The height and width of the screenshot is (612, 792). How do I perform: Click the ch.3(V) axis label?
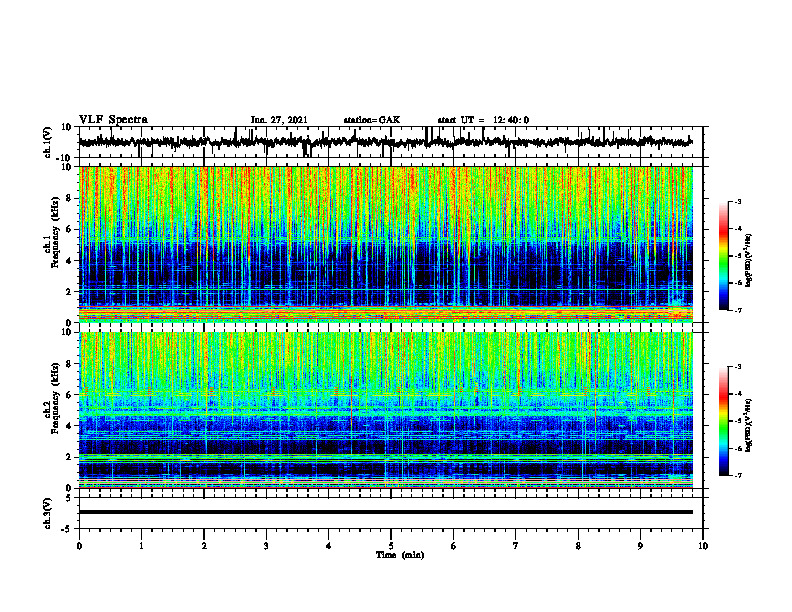[x=48, y=513]
